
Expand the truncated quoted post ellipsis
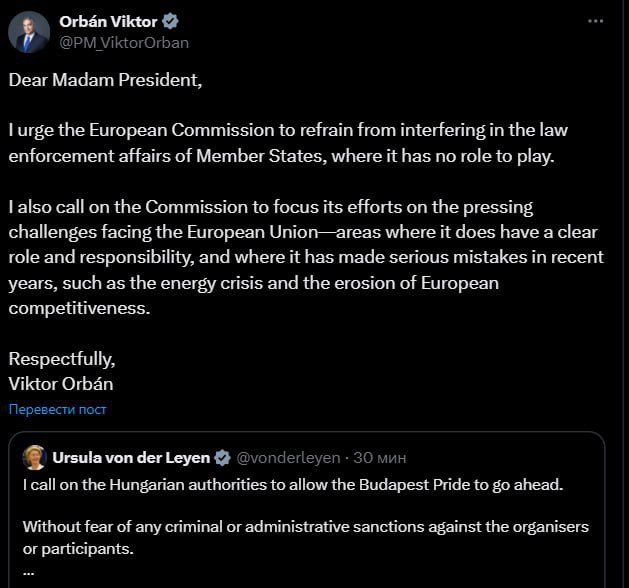[28, 573]
